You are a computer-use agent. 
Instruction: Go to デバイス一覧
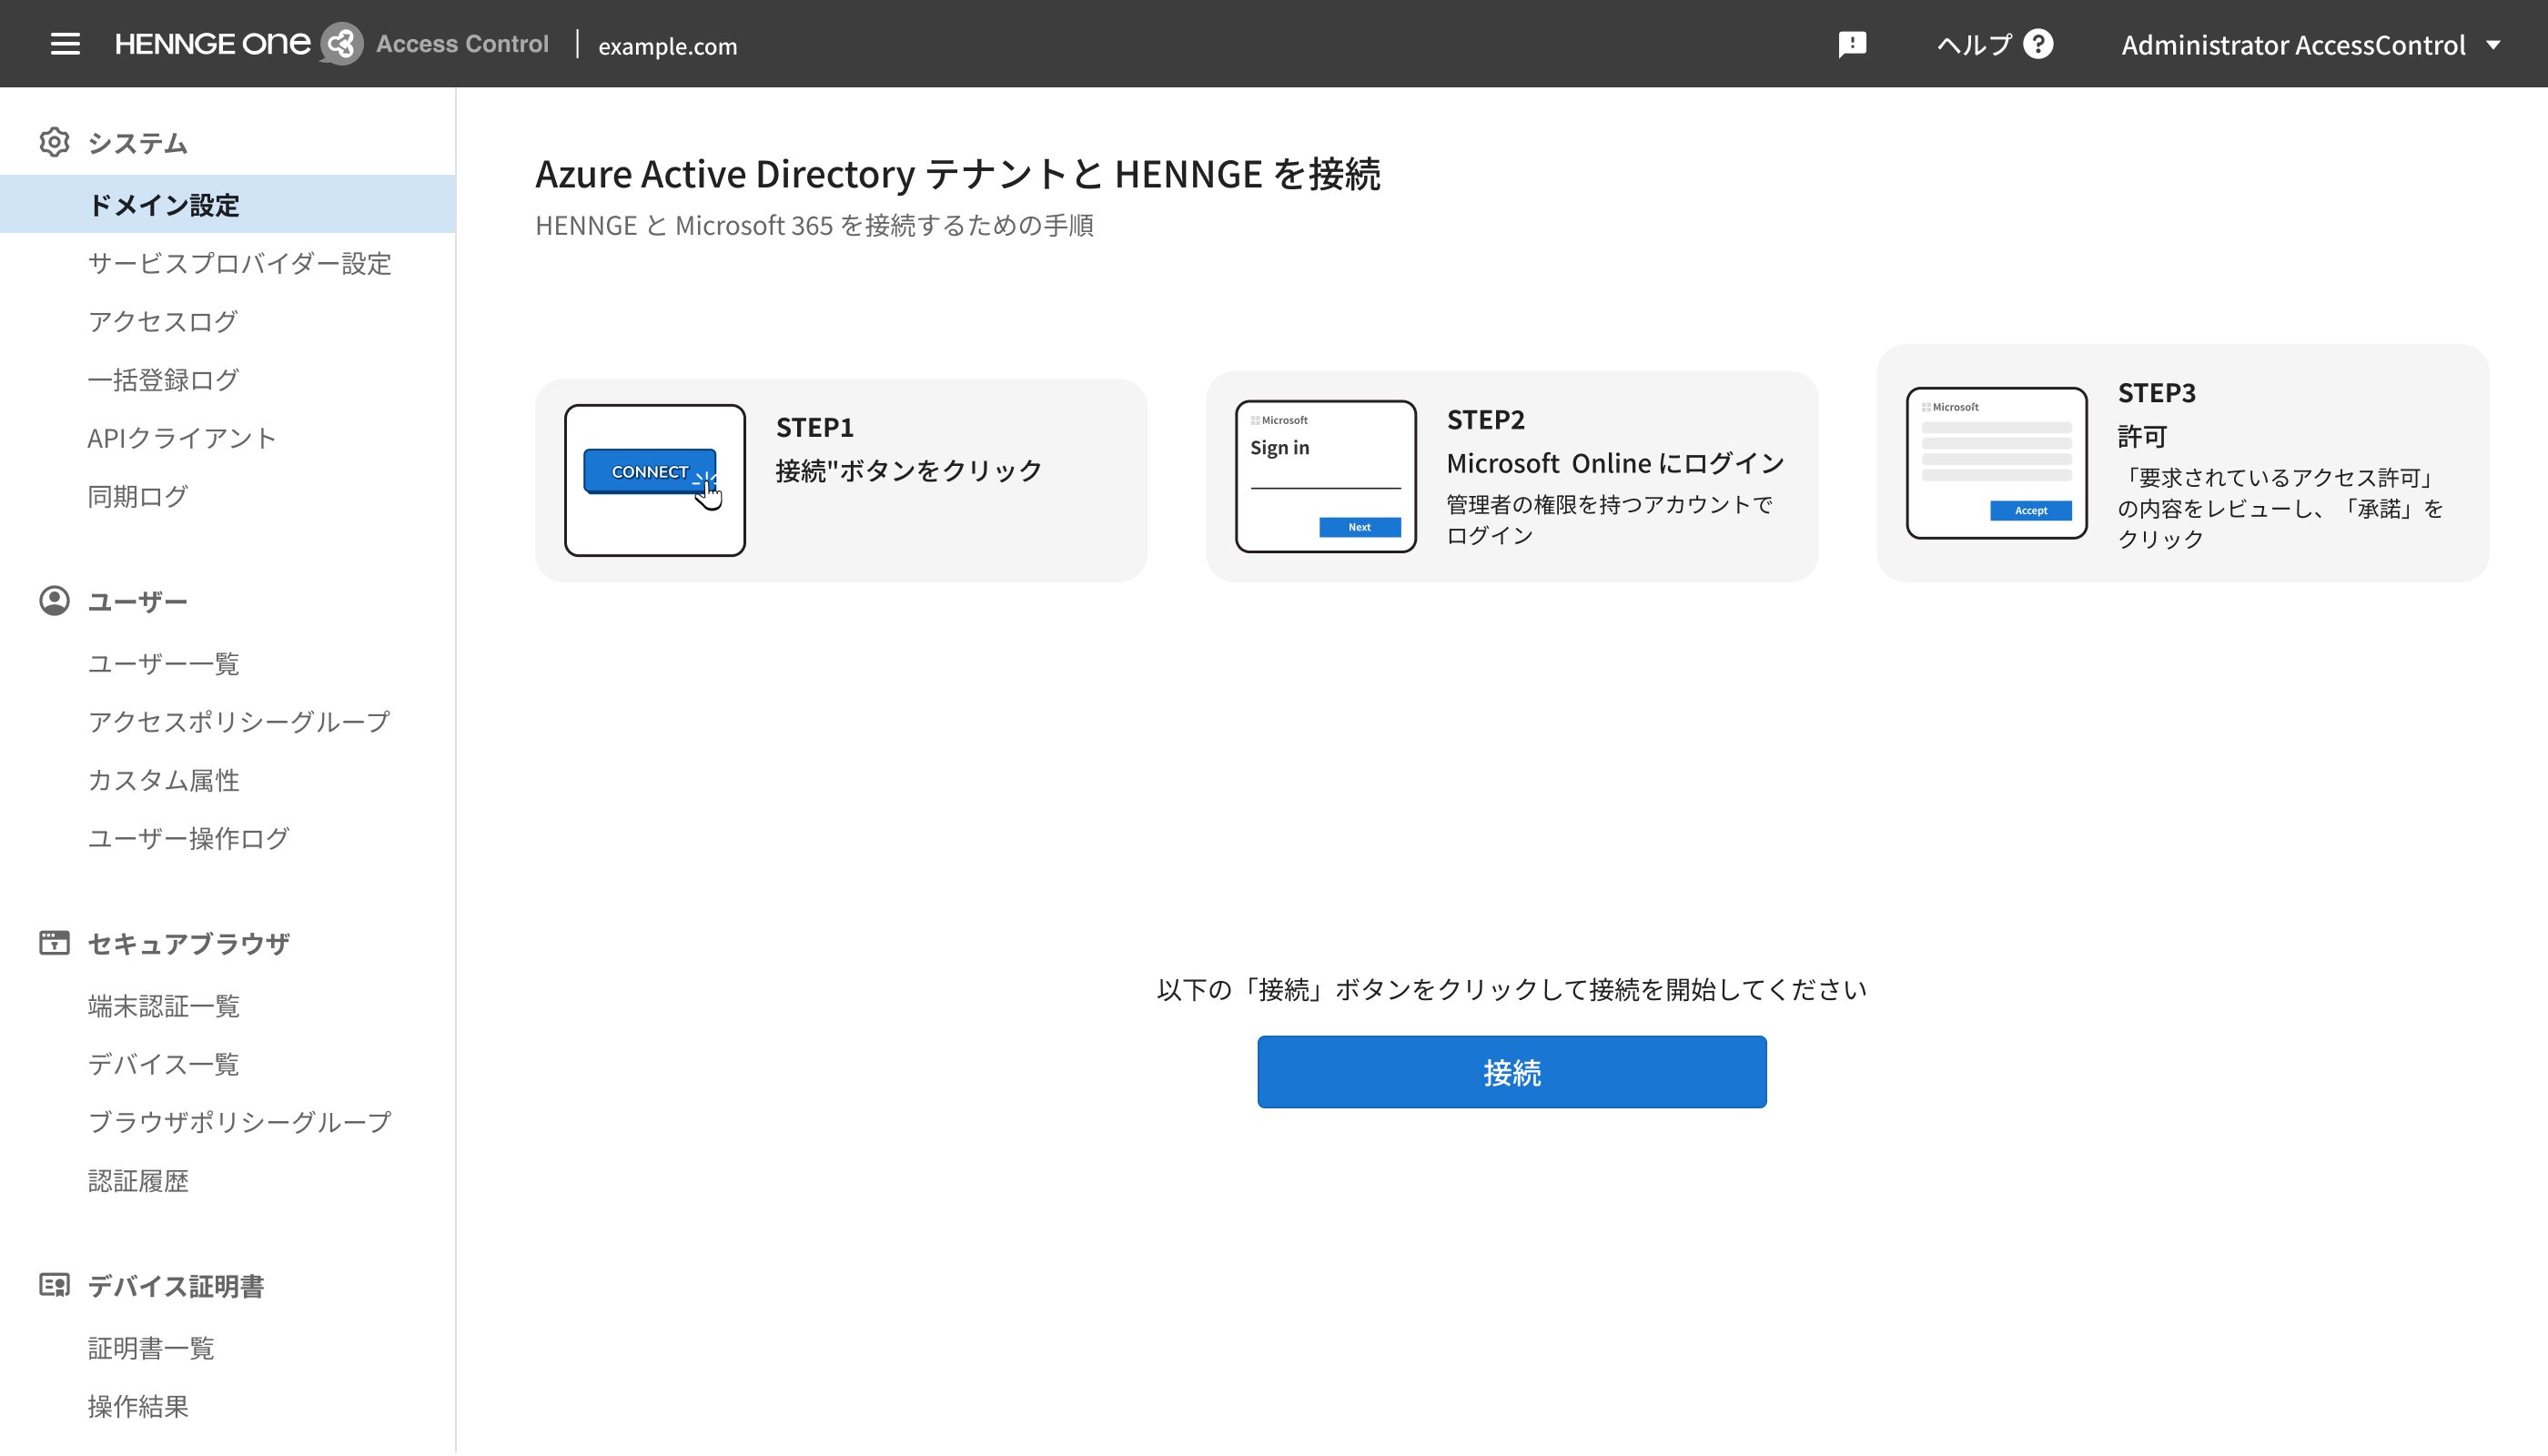(163, 1063)
